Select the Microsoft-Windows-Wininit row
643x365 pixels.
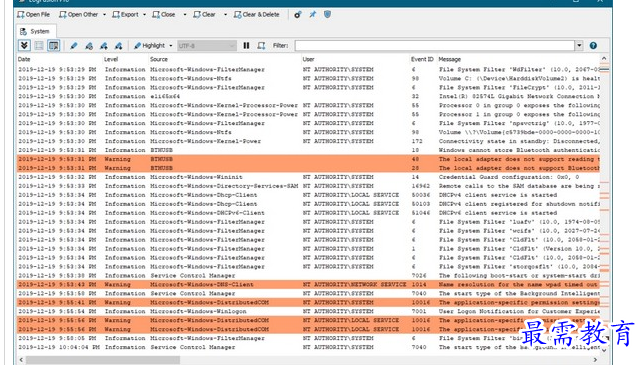pyautogui.click(x=308, y=177)
